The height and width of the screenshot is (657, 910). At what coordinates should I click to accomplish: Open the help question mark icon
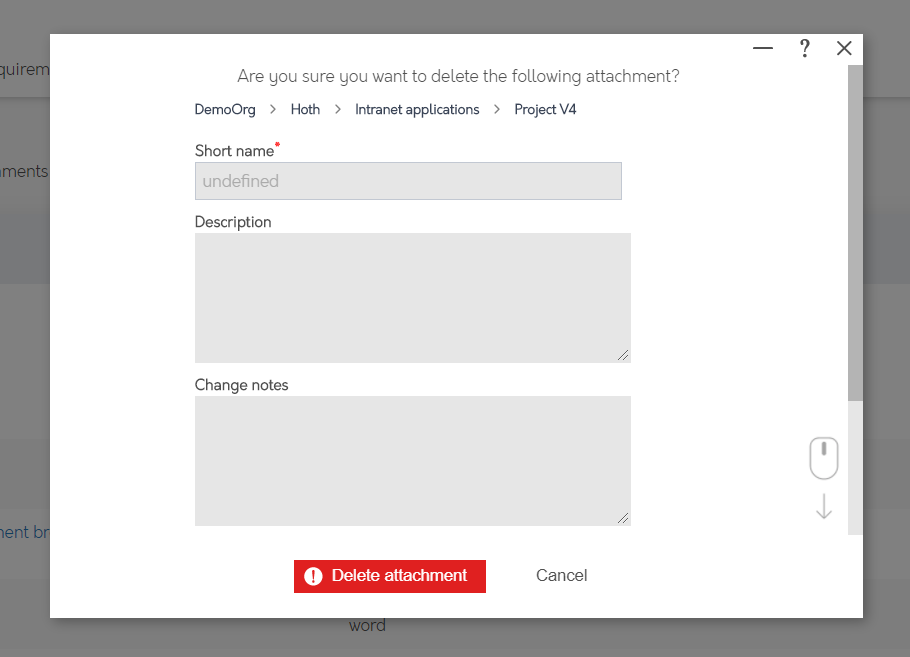point(804,48)
